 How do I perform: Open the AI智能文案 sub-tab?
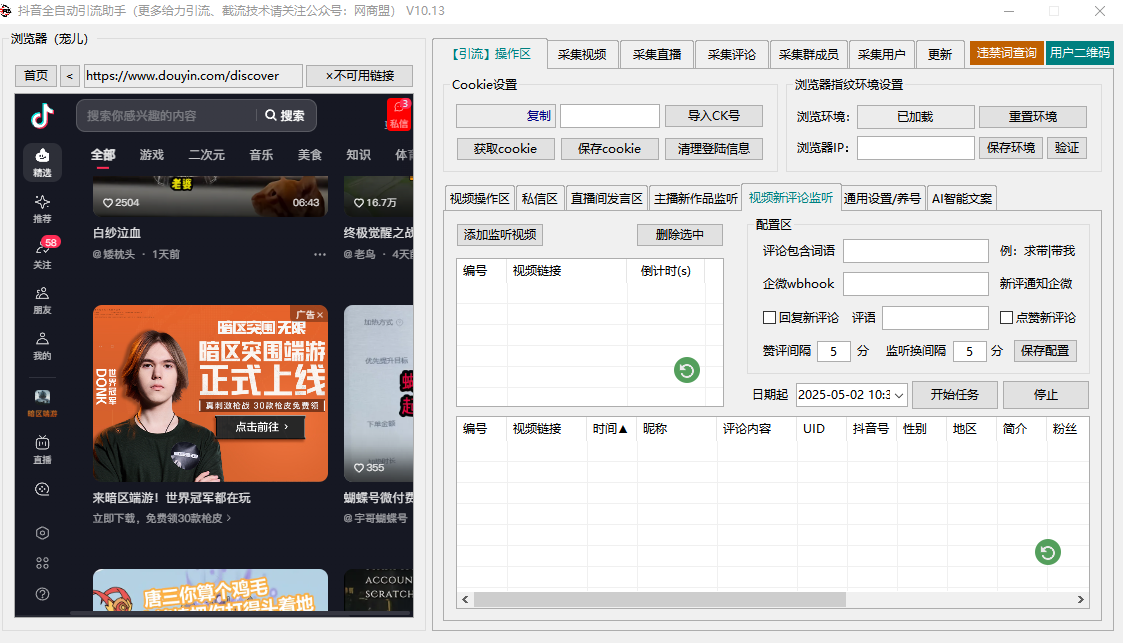961,198
